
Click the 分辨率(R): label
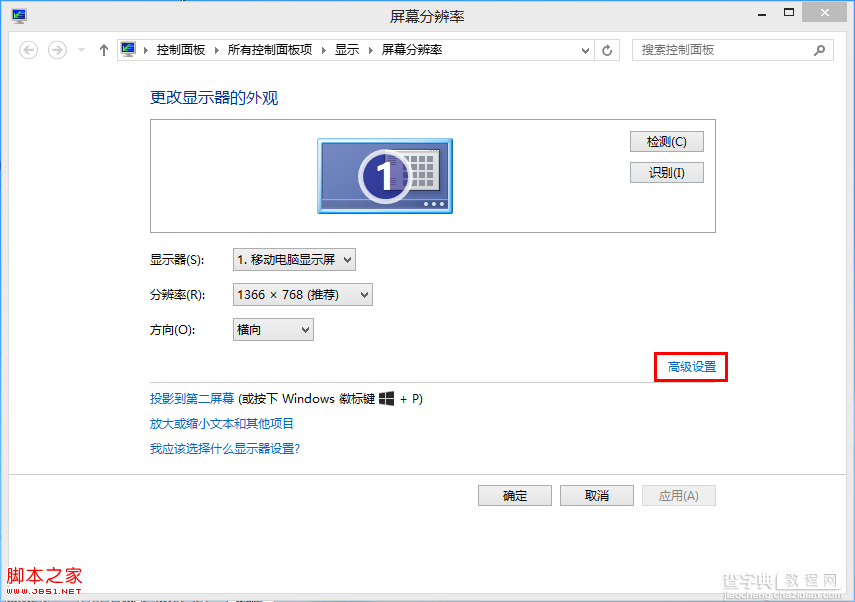pos(178,295)
